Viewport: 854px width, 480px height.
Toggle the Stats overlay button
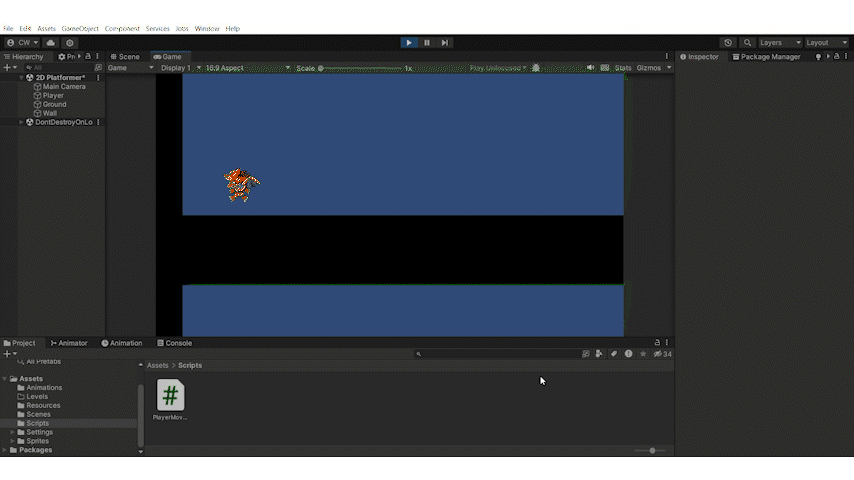point(623,68)
